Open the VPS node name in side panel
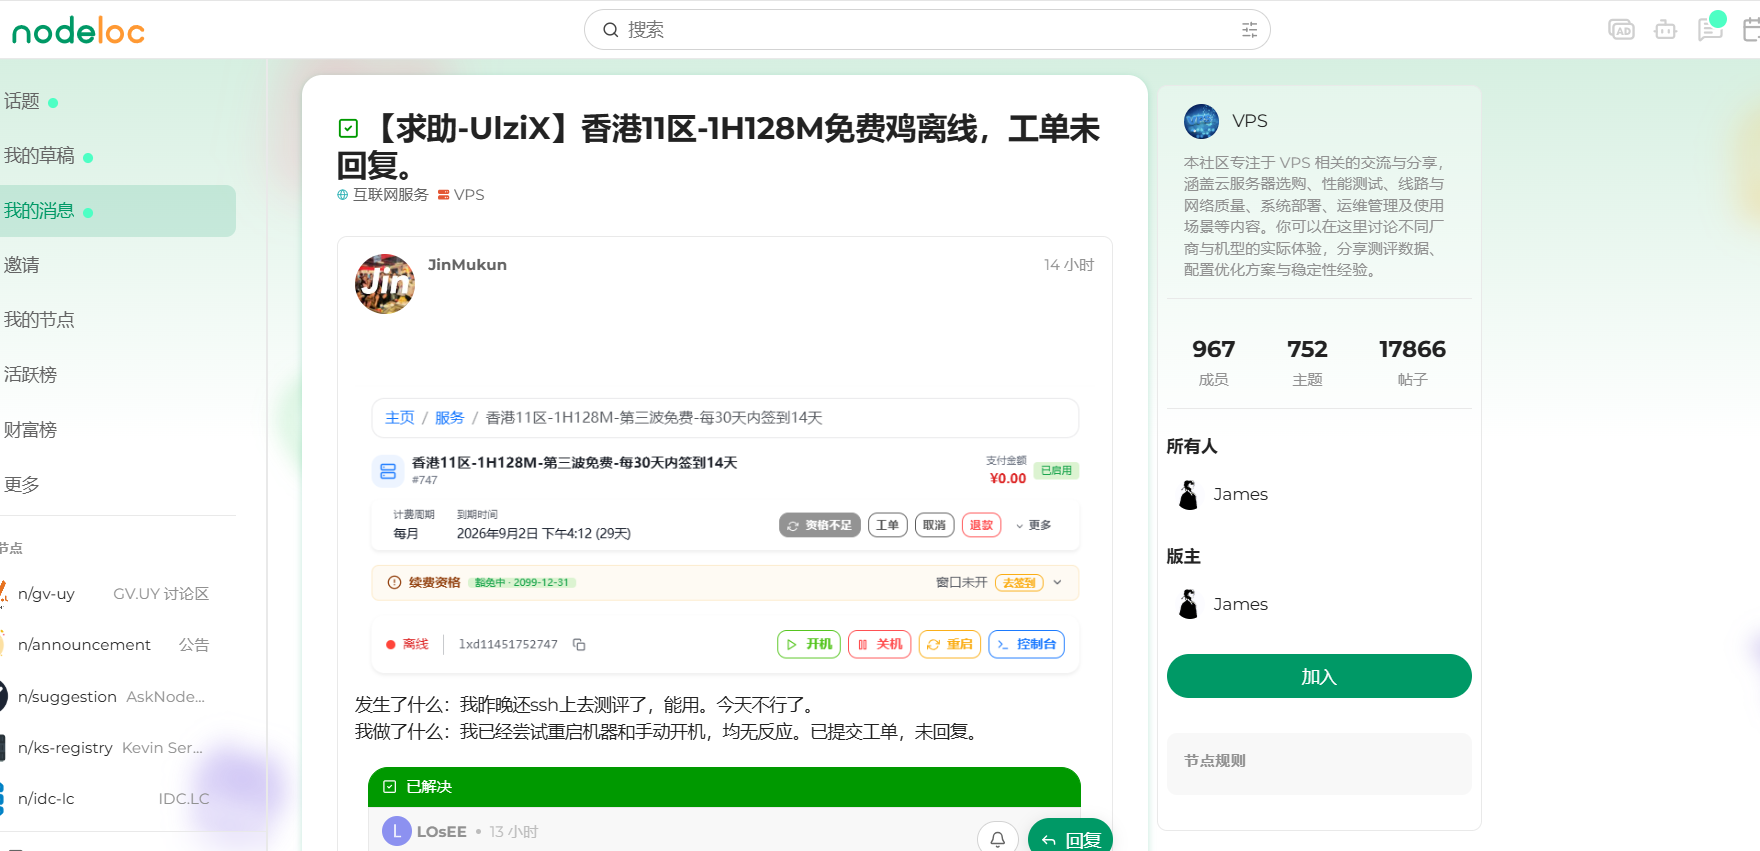 1250,121
